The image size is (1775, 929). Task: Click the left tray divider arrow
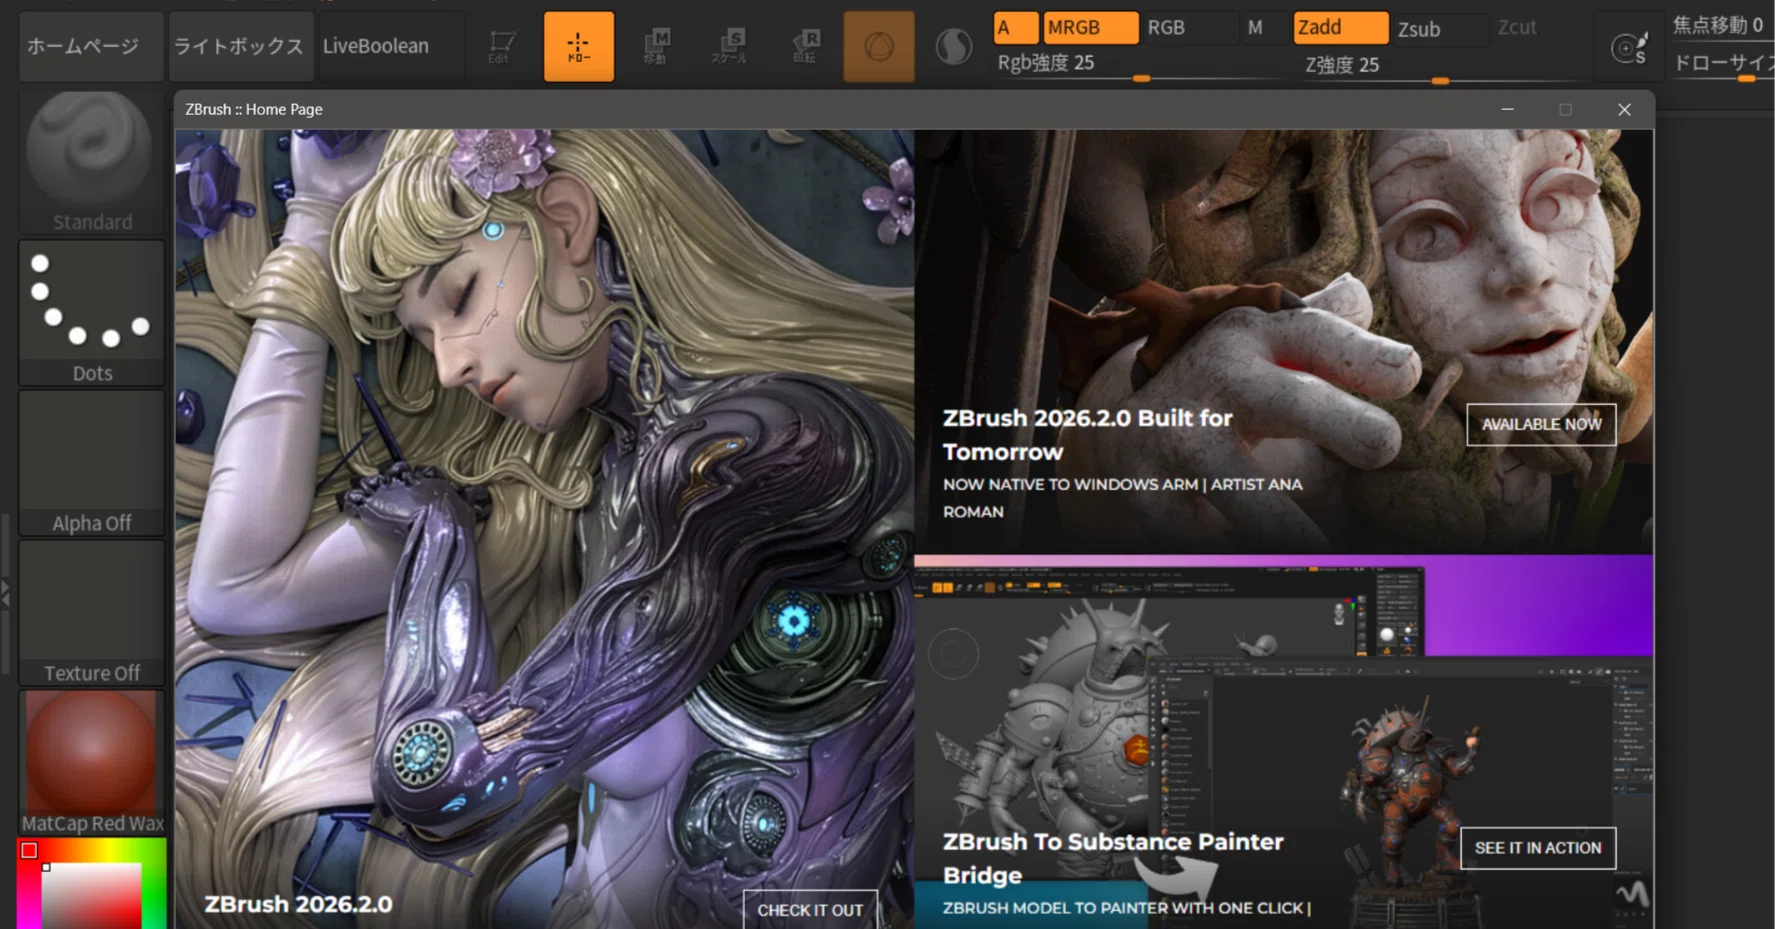pos(5,595)
